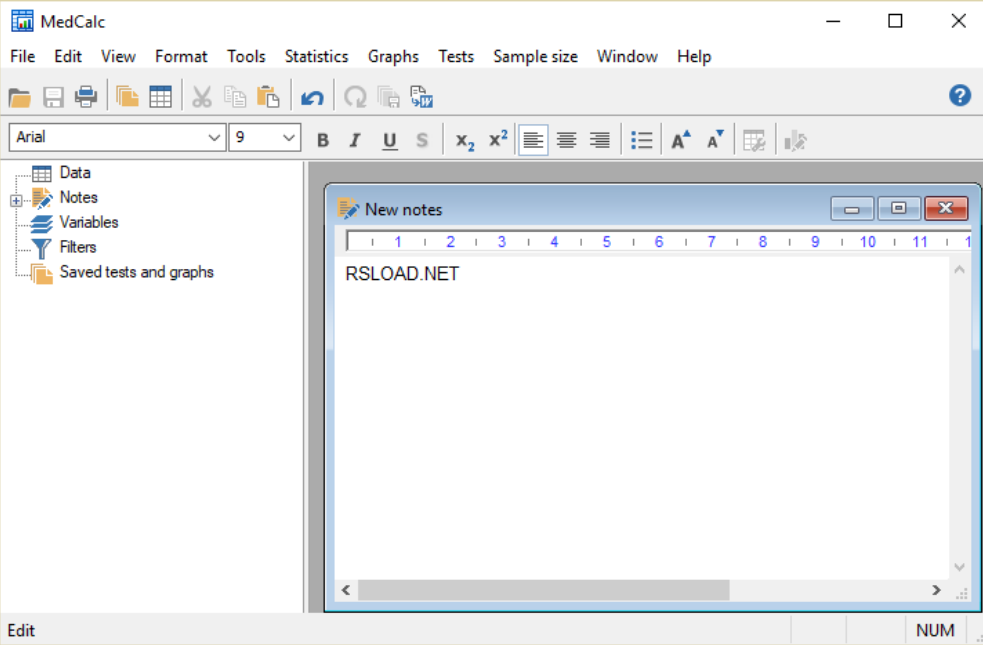Maximize the New notes child window
Screen dimensions: 983x645
pos(898,209)
